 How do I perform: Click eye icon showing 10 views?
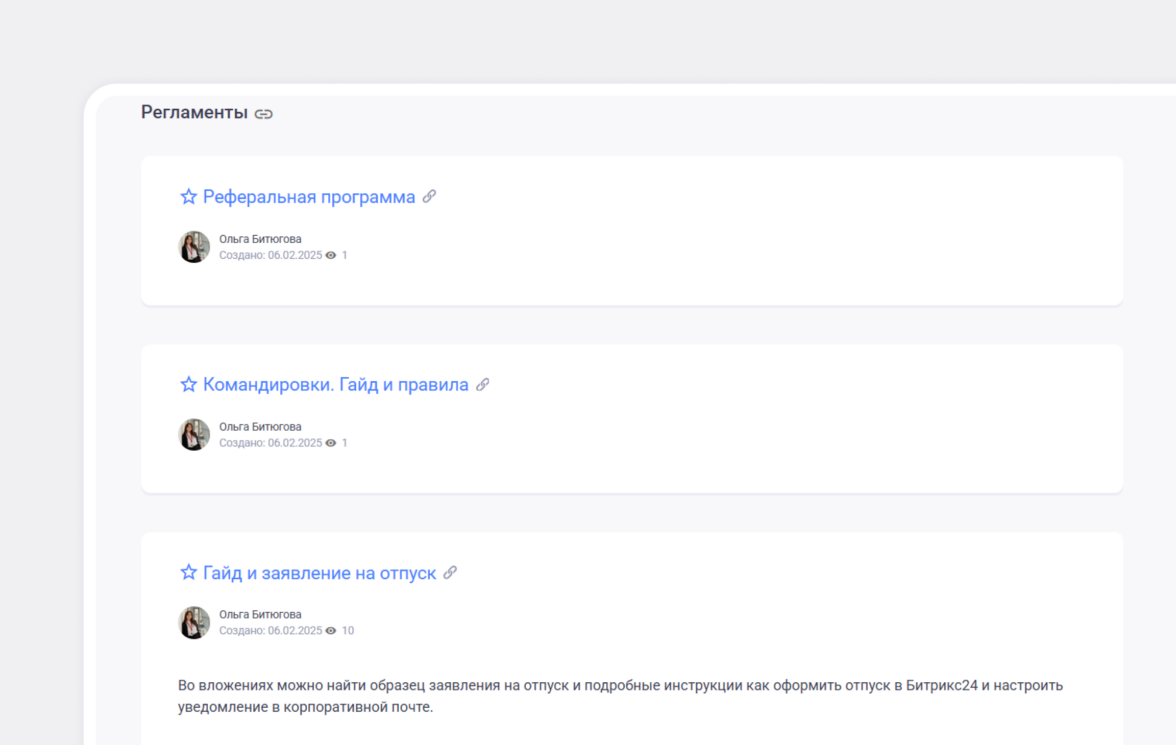(x=331, y=631)
